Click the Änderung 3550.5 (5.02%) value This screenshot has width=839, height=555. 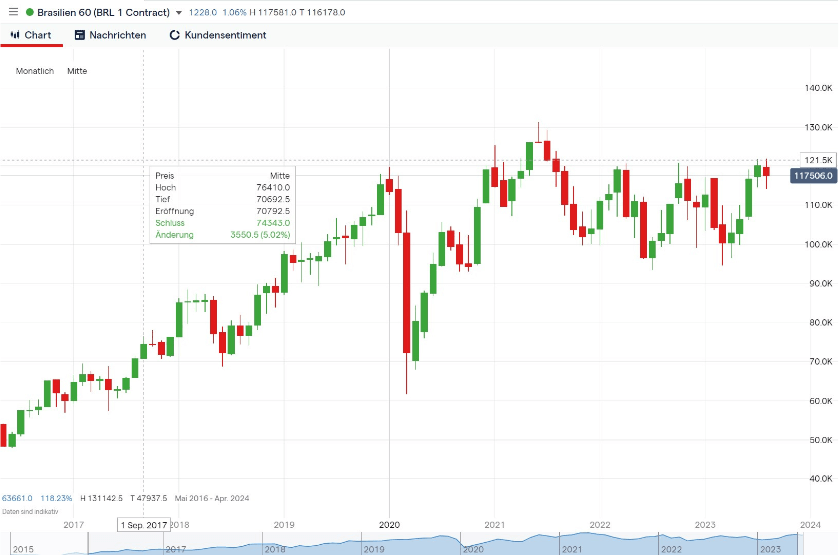[260, 234]
